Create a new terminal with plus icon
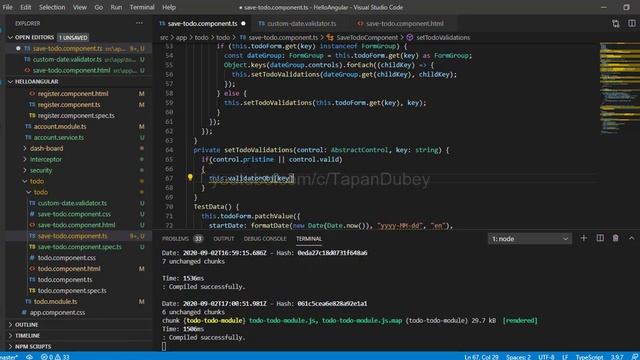Image resolution: width=640 pixels, height=360 pixels. 584,238
